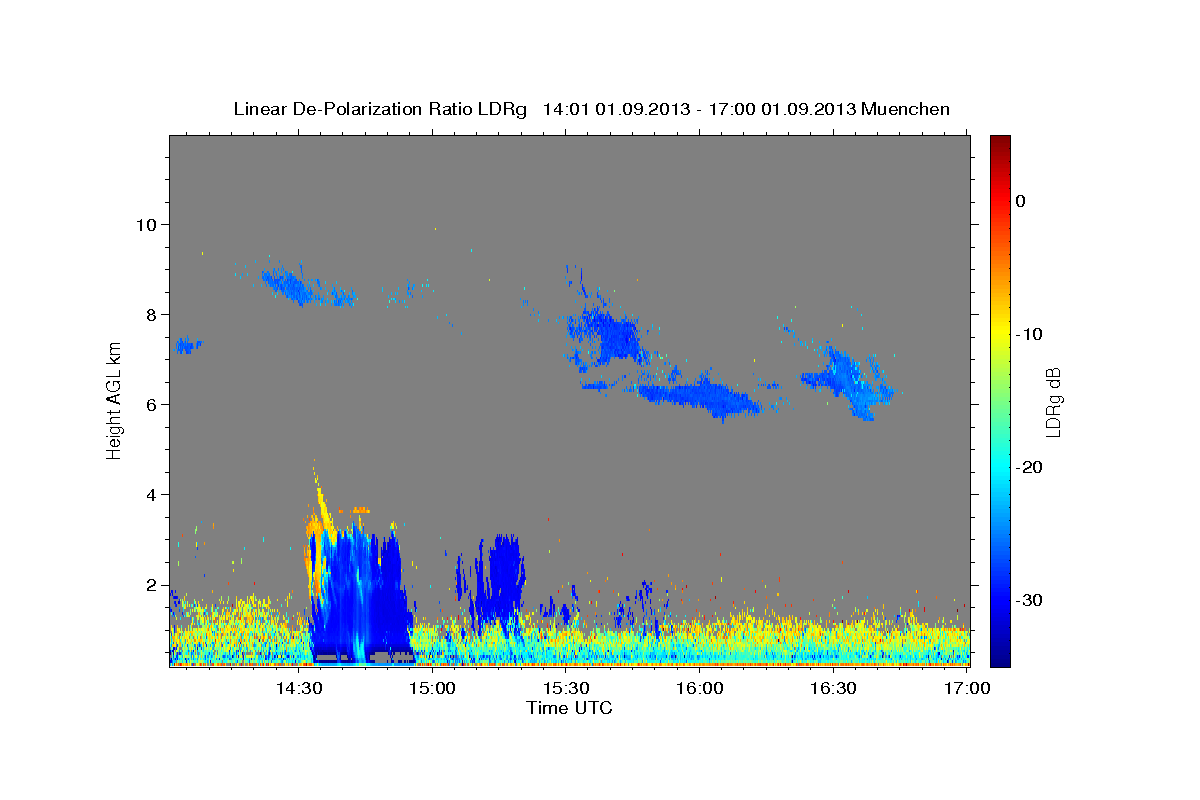Click the plot title 'Linear De-Polarization Ratio LDRg'
1200x800 pixels.
coord(379,109)
